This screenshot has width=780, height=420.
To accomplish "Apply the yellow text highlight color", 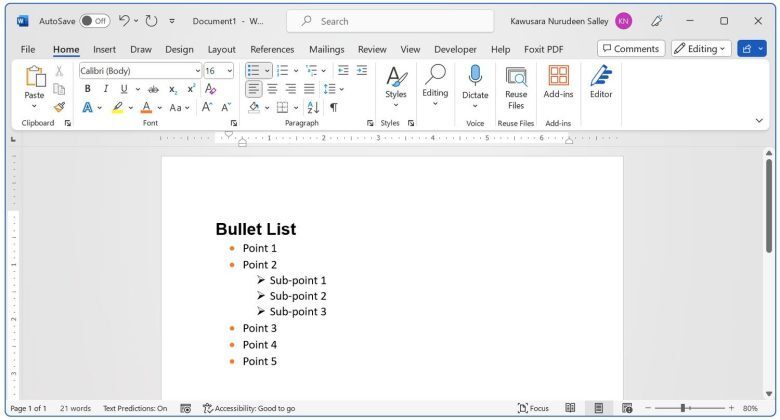I will pos(117,107).
